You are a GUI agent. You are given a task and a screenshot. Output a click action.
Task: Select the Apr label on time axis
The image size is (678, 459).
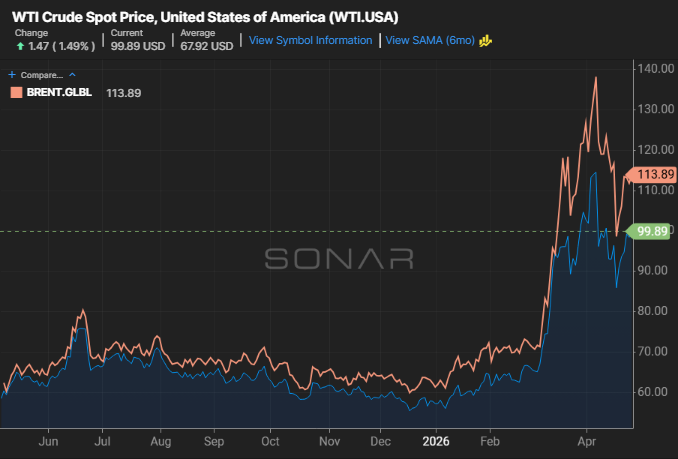click(587, 442)
